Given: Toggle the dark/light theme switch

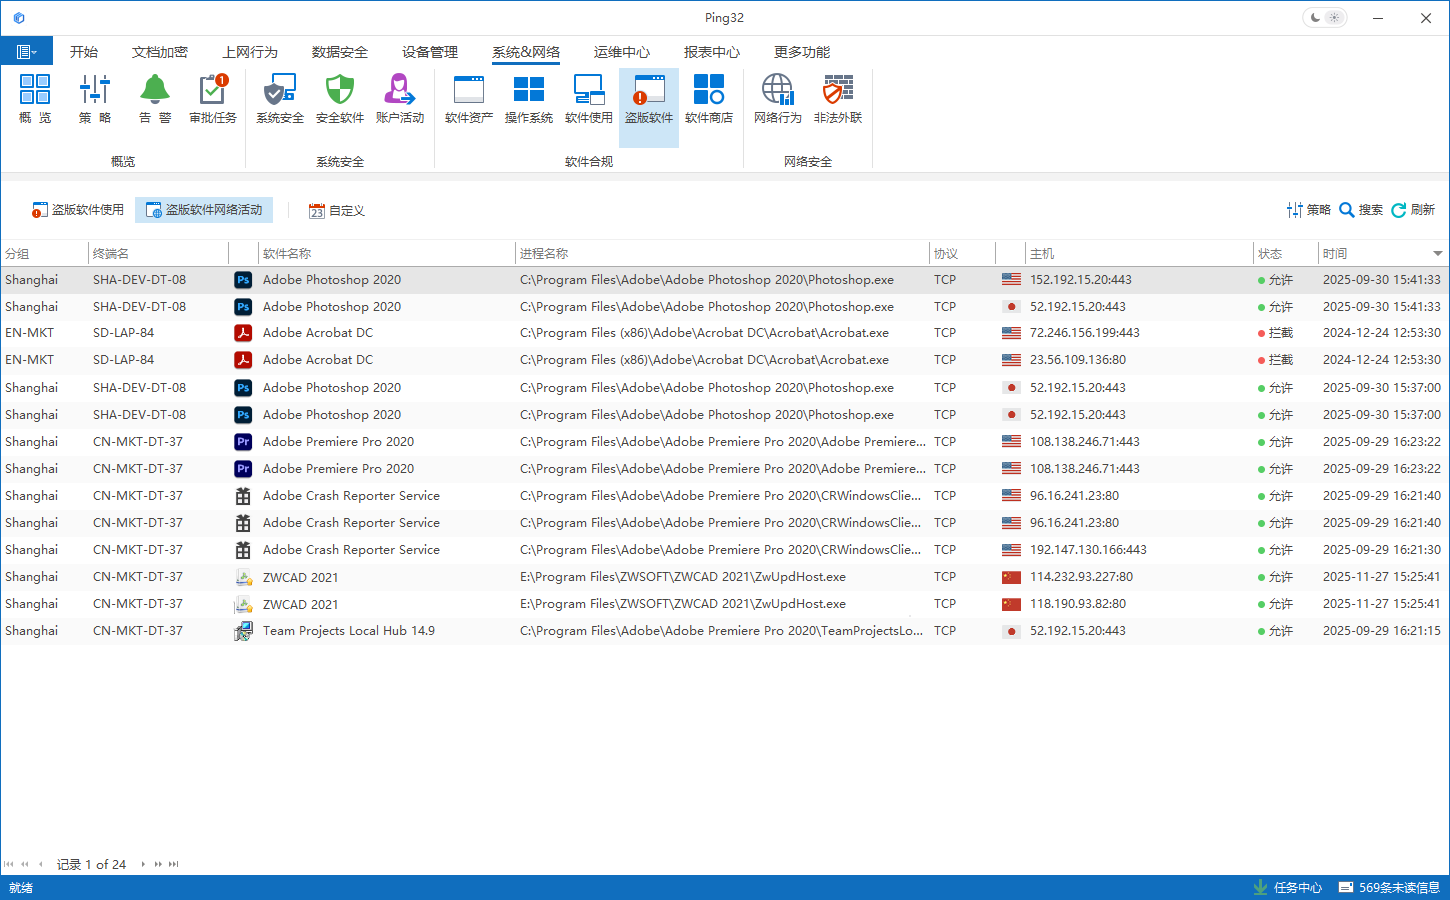Looking at the screenshot, I should tap(1325, 18).
